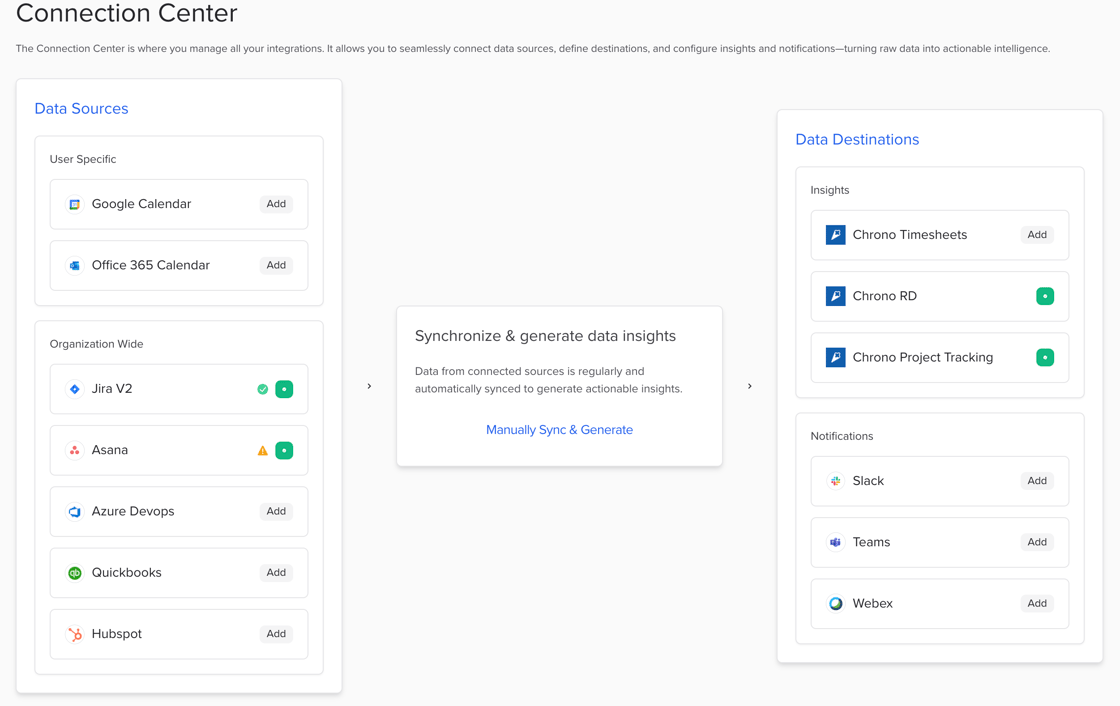Click the Google Calendar icon
1120x706 pixels.
74,204
